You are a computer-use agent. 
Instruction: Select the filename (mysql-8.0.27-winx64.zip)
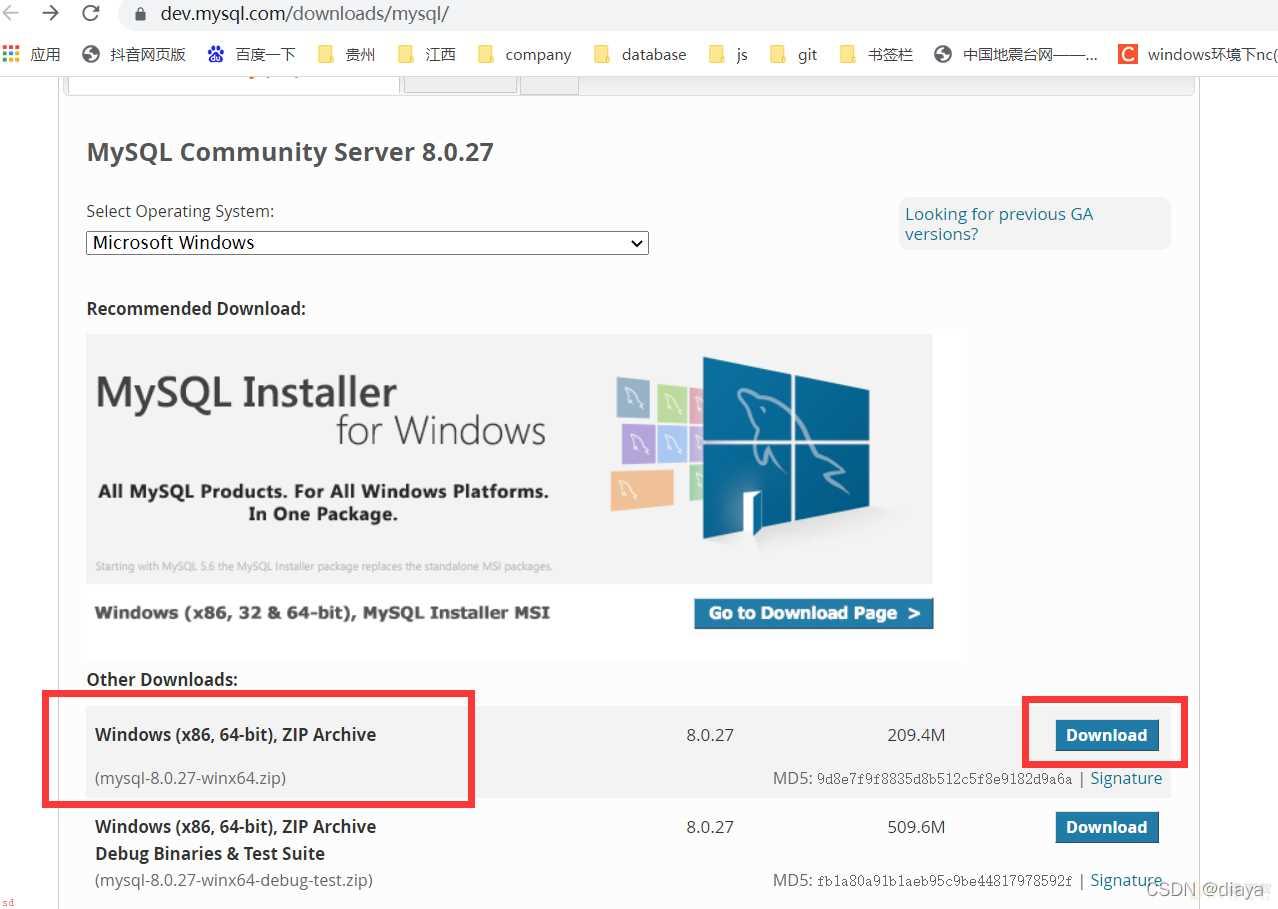[190, 778]
